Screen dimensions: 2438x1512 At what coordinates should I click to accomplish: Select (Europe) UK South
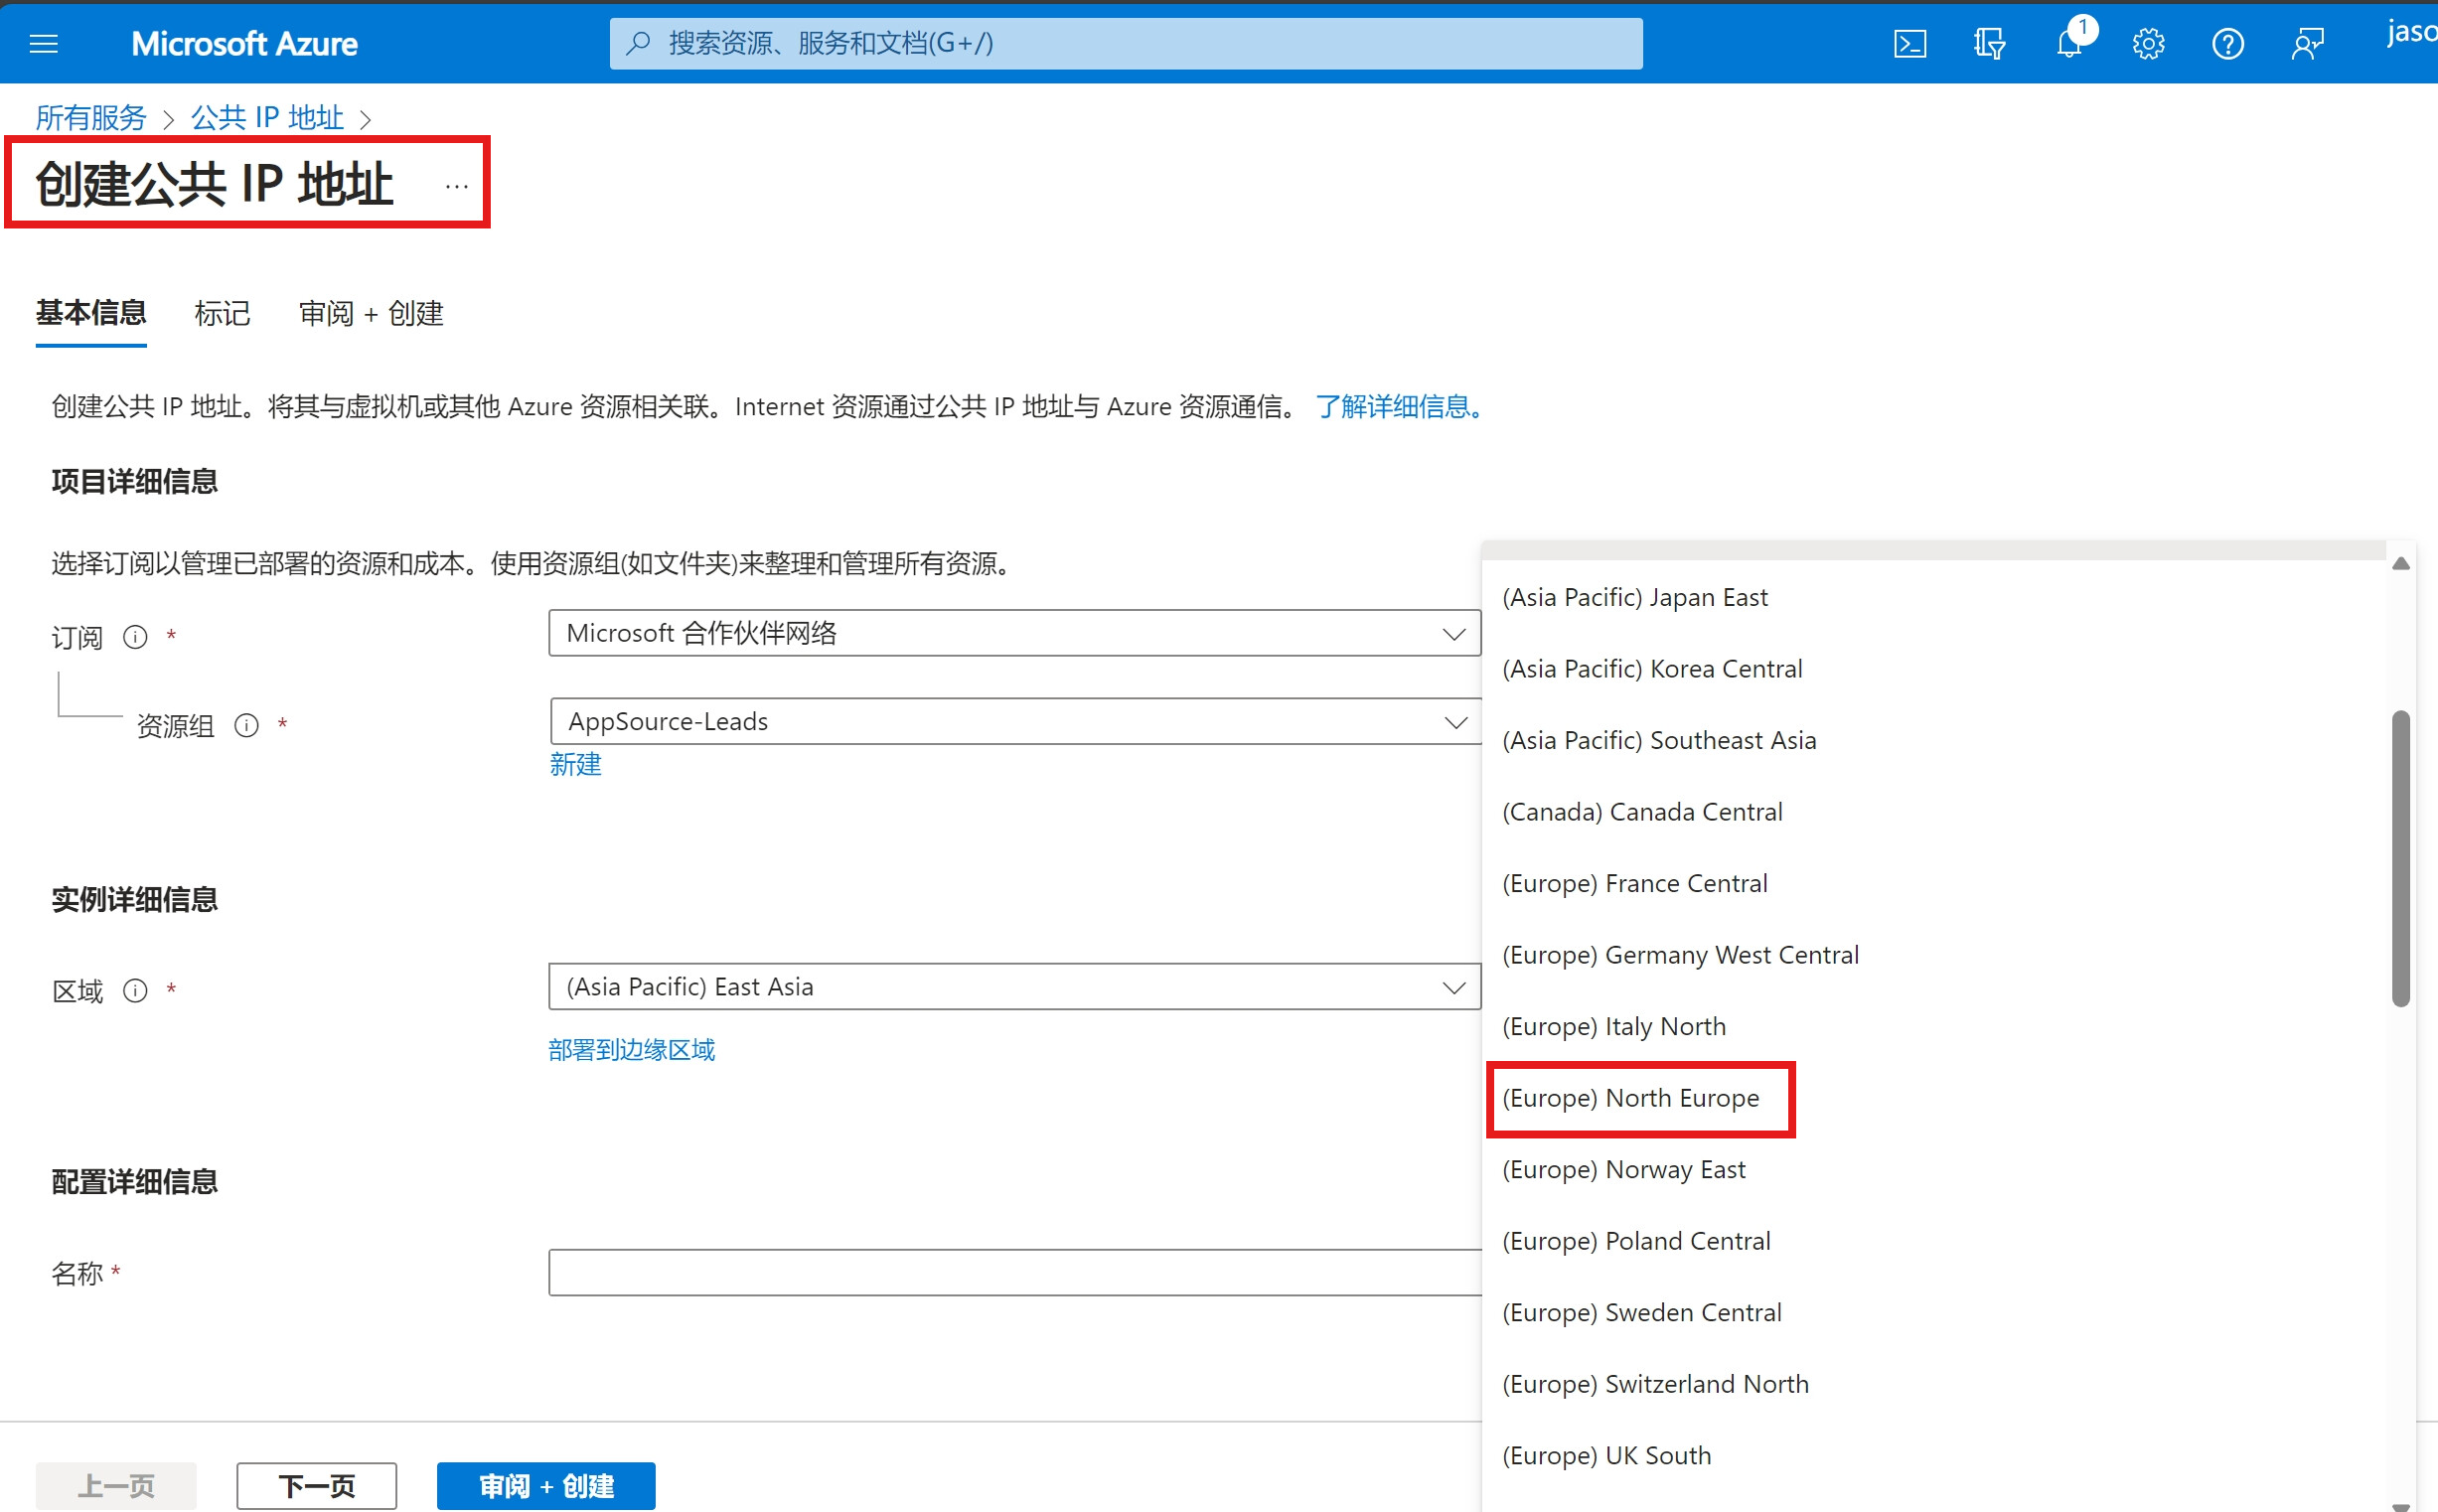click(1933, 1455)
